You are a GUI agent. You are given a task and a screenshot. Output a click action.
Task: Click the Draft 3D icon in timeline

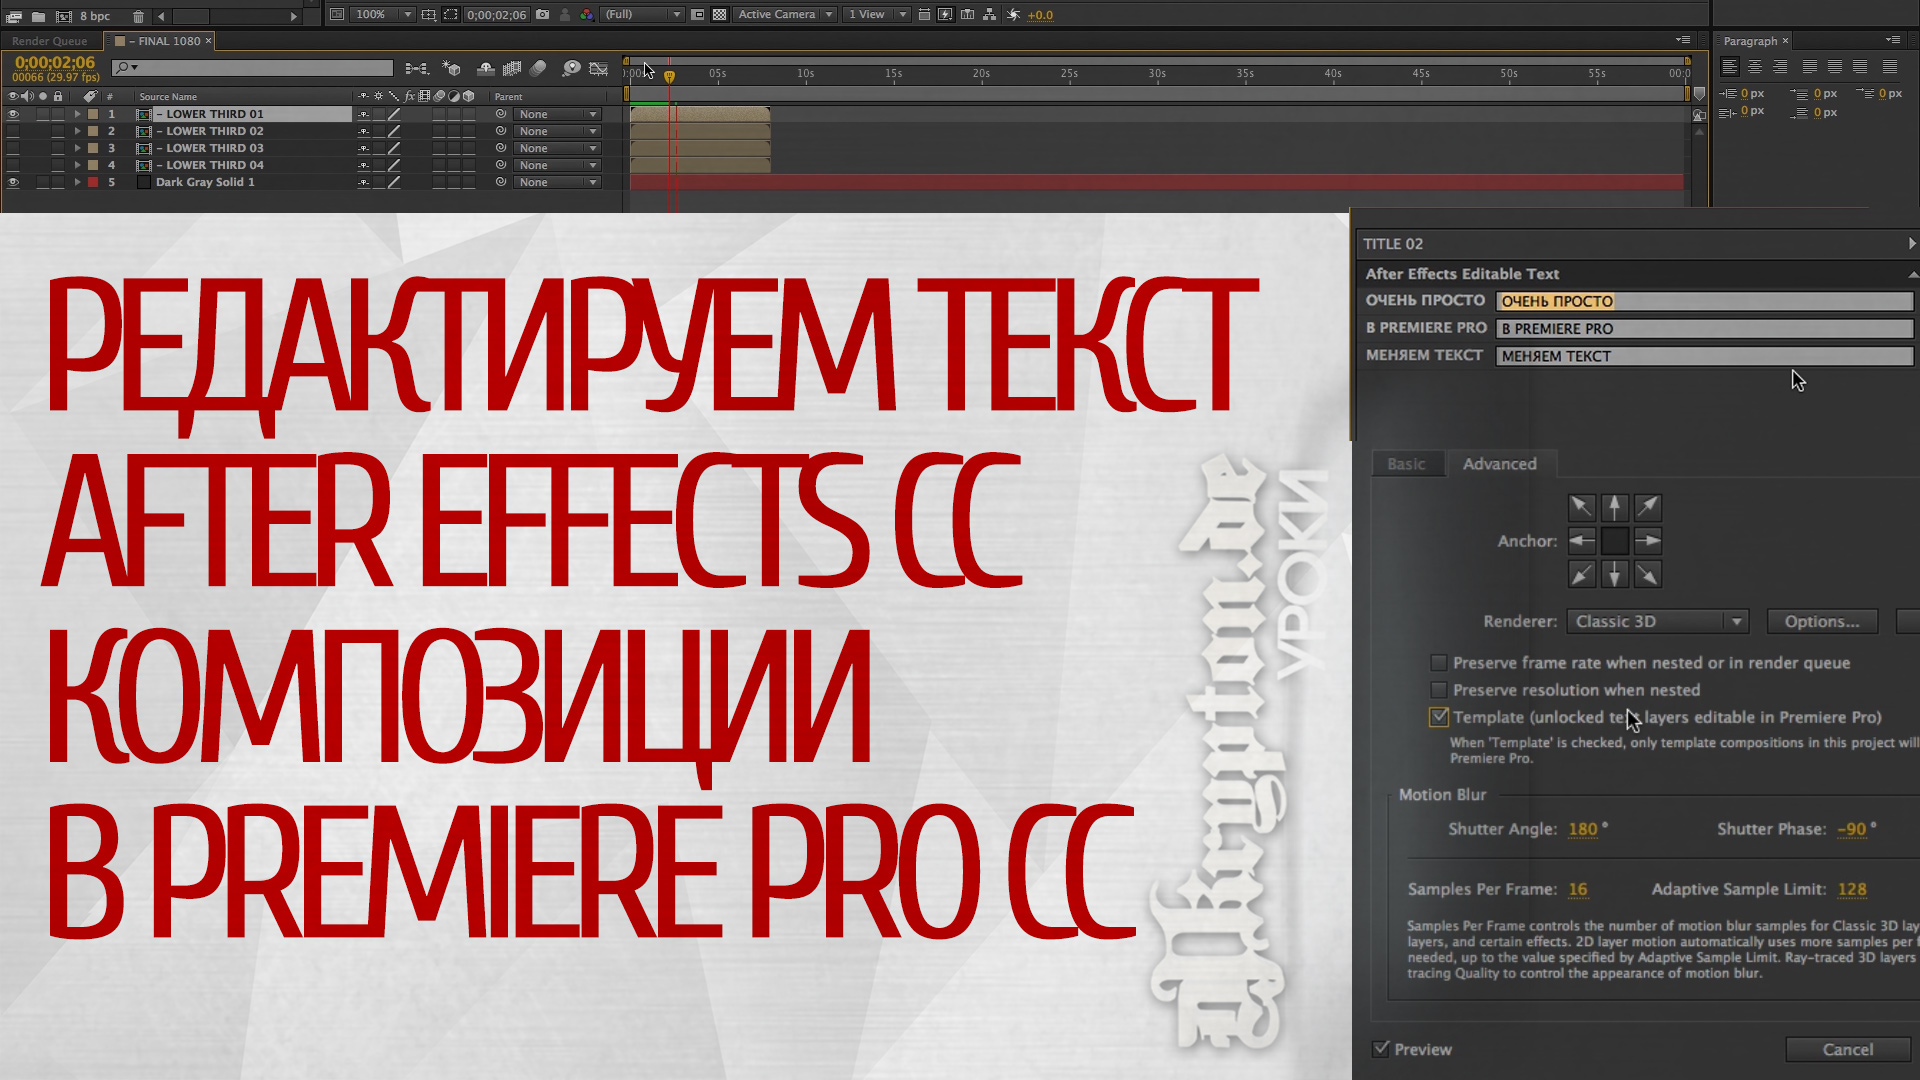pos(452,69)
